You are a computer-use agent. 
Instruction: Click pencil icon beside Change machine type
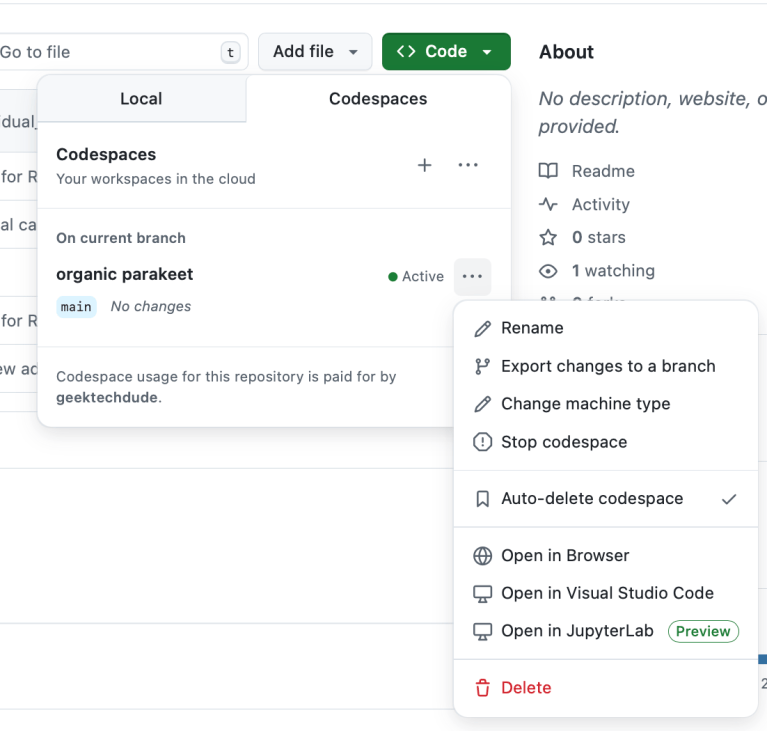pos(482,404)
